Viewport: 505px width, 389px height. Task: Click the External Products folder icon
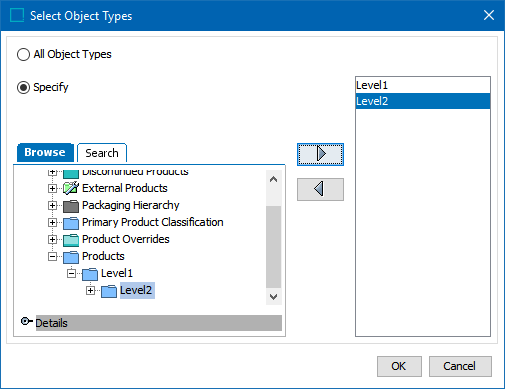pos(71,188)
